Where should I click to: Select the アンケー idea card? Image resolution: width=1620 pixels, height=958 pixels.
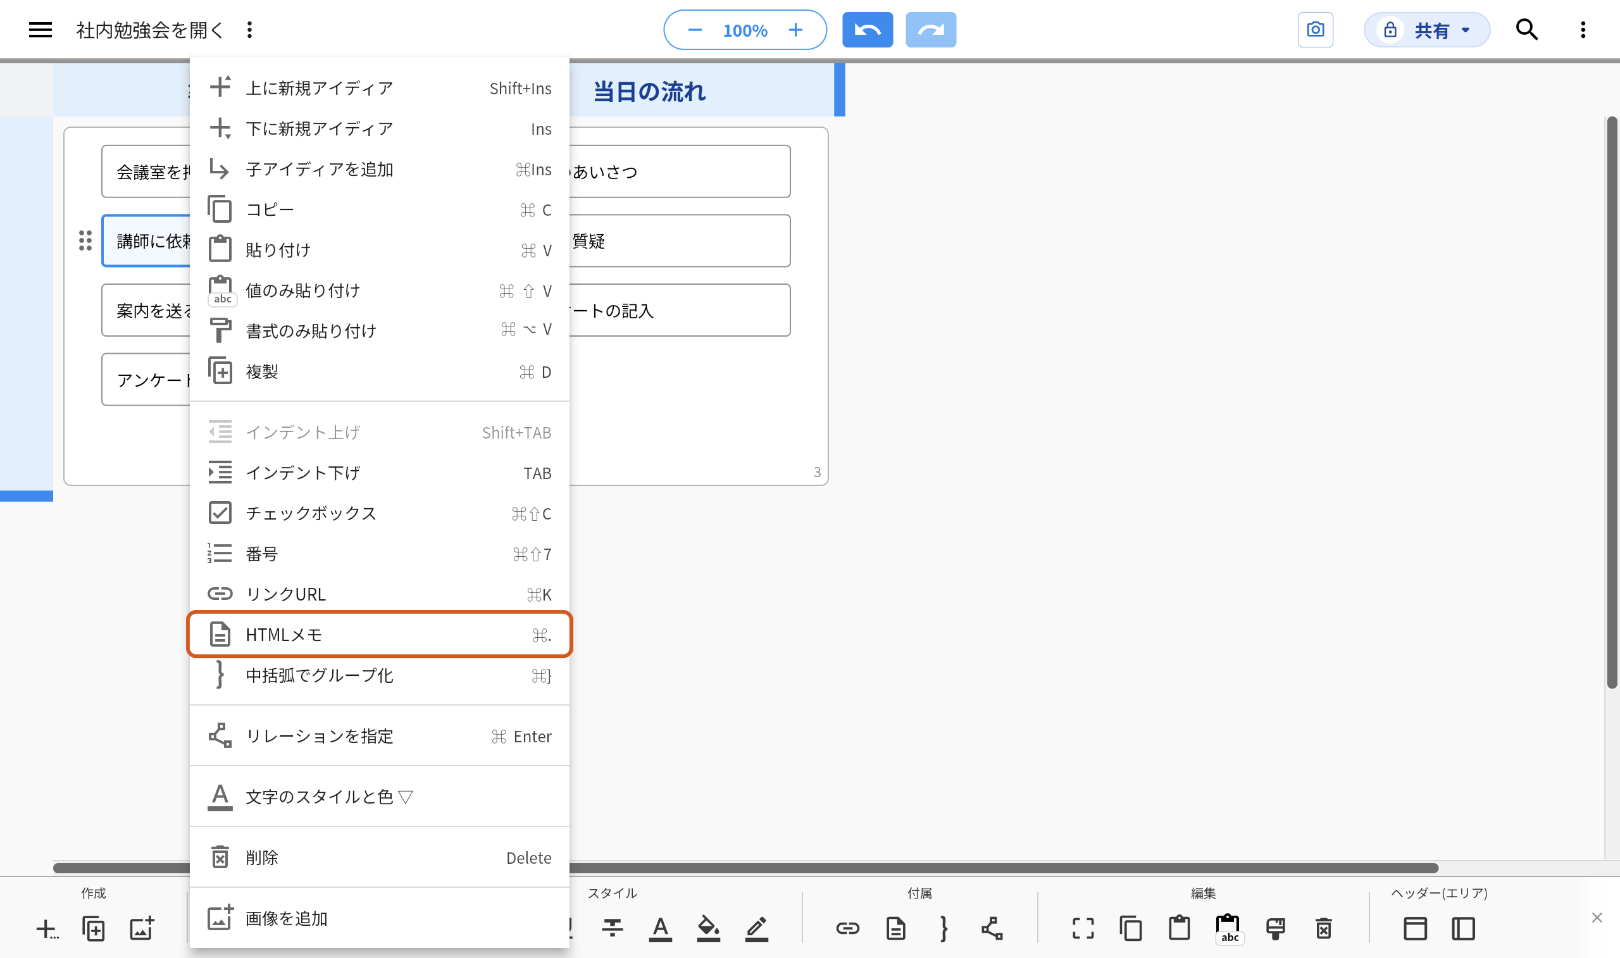pyautogui.click(x=146, y=380)
